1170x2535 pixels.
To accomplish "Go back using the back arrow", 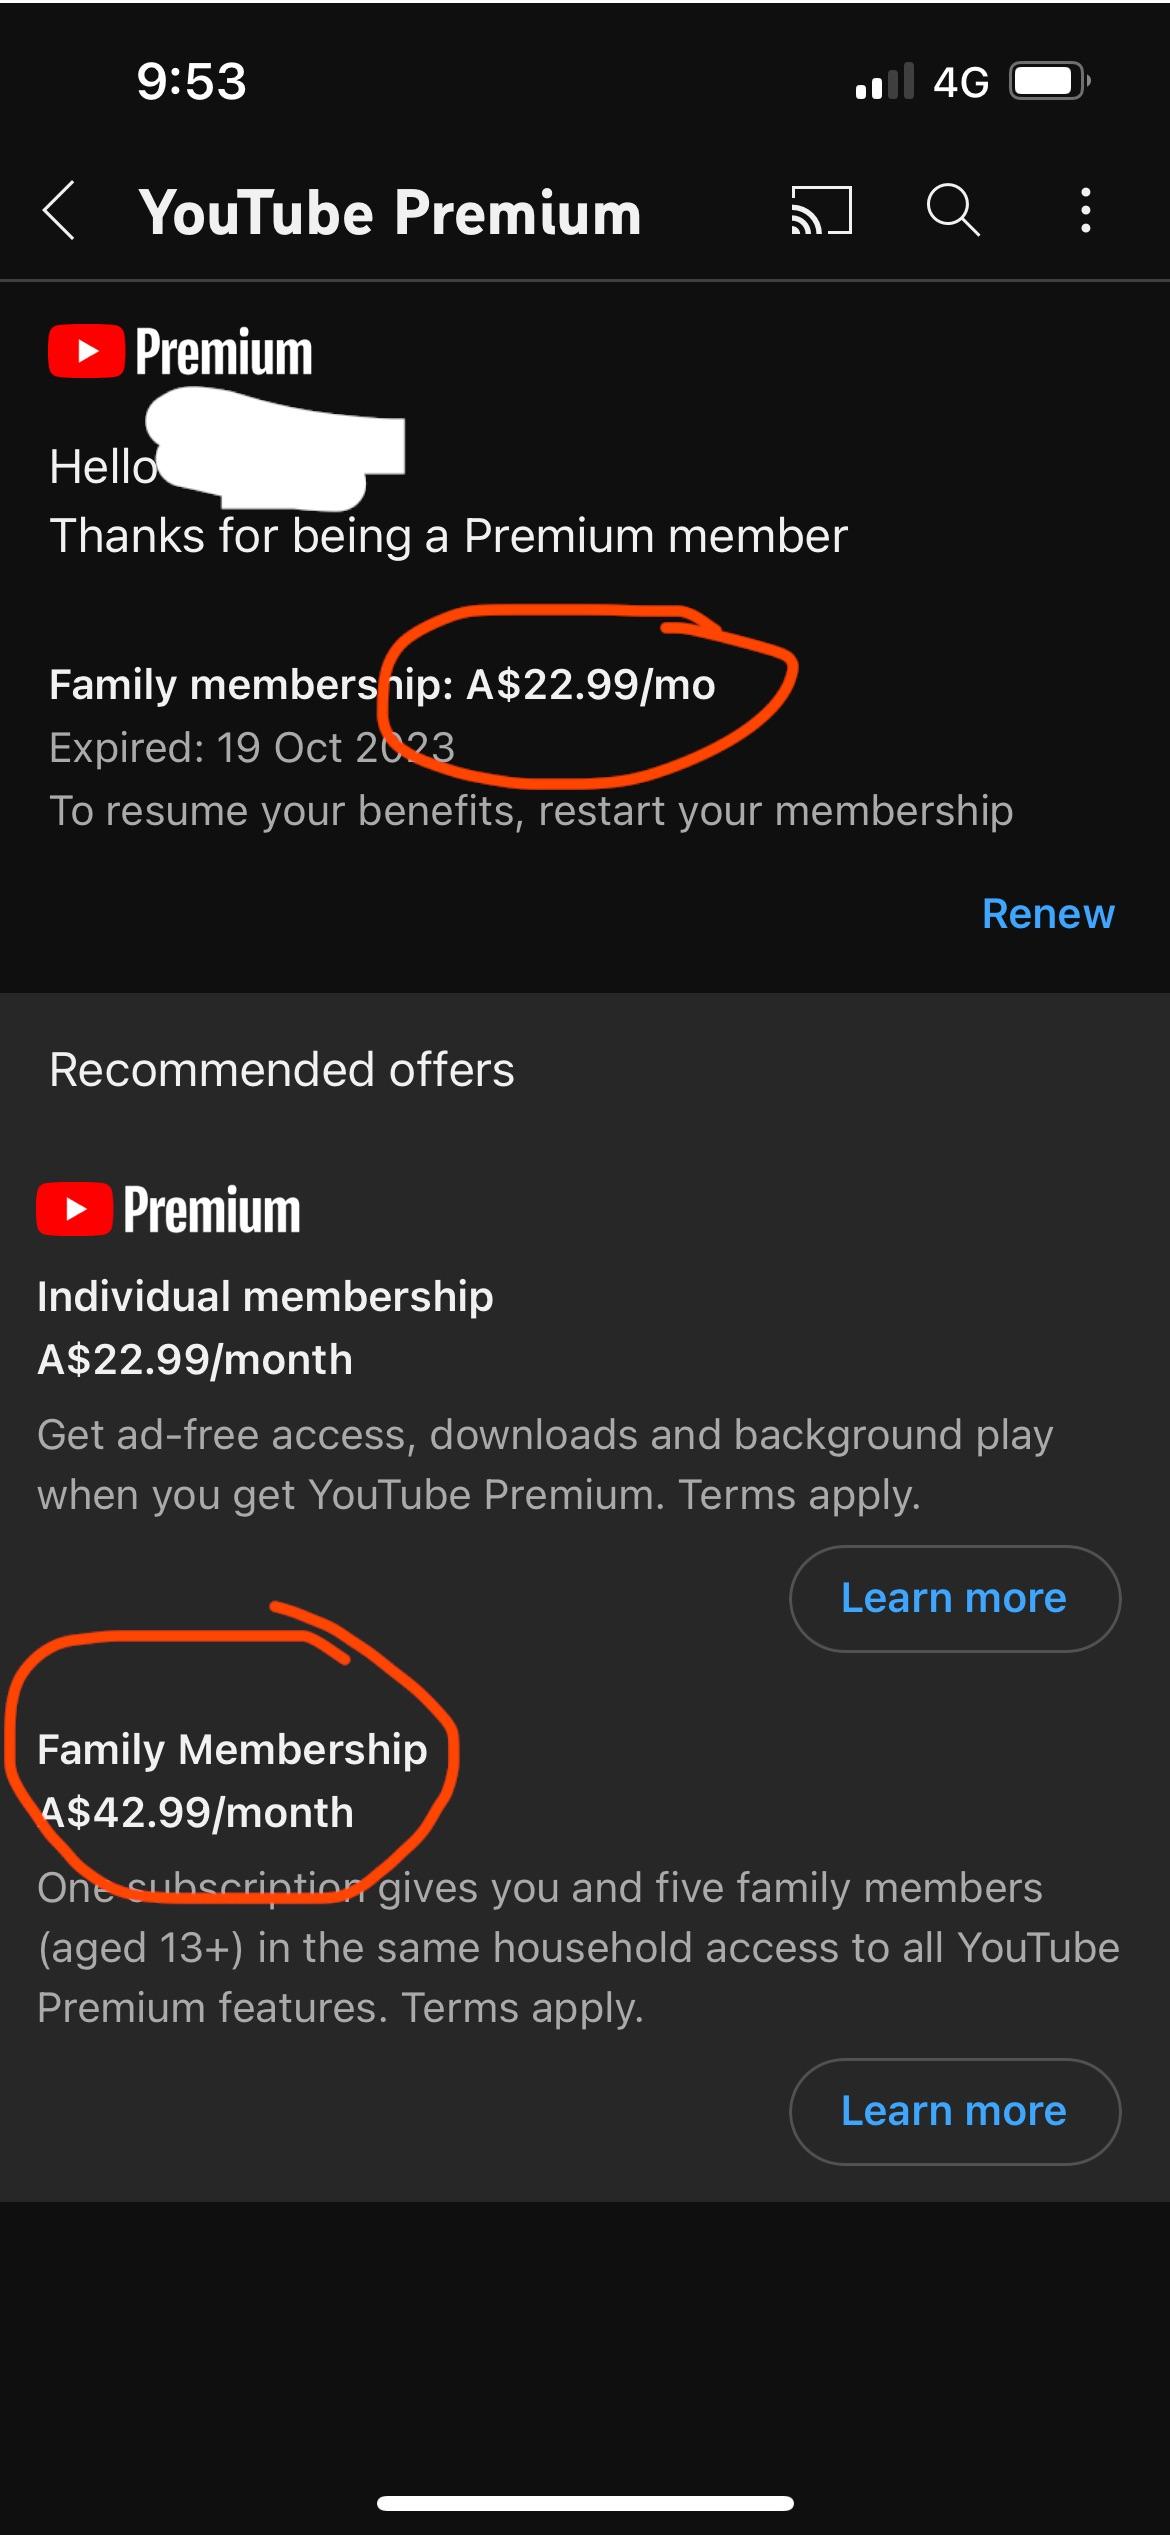I will (60, 211).
